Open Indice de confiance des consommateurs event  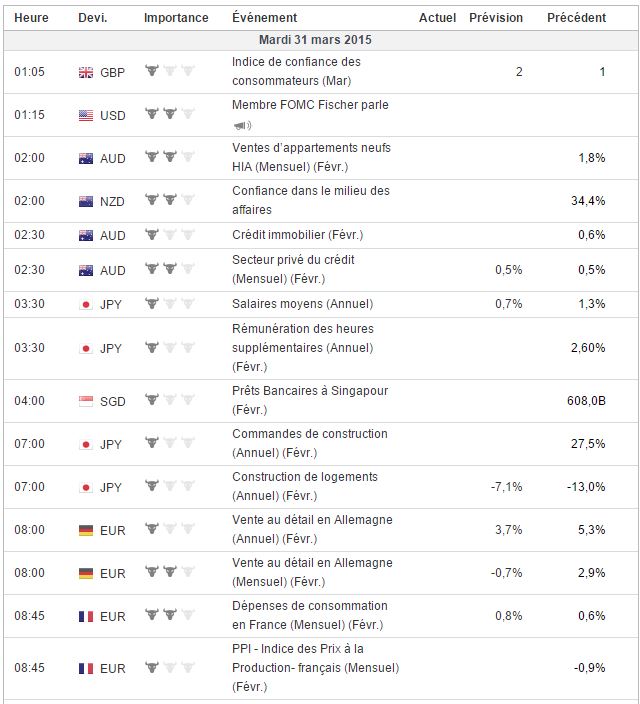point(296,71)
